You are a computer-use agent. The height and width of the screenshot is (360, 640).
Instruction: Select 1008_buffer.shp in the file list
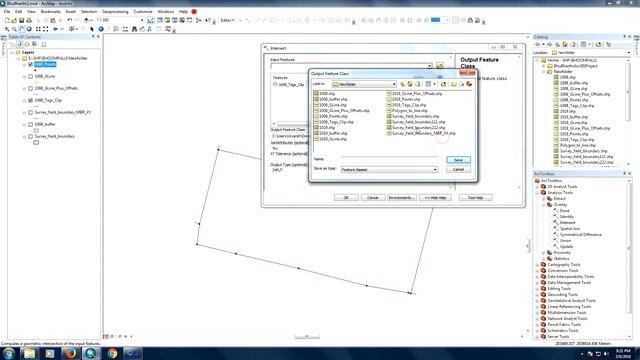point(331,99)
